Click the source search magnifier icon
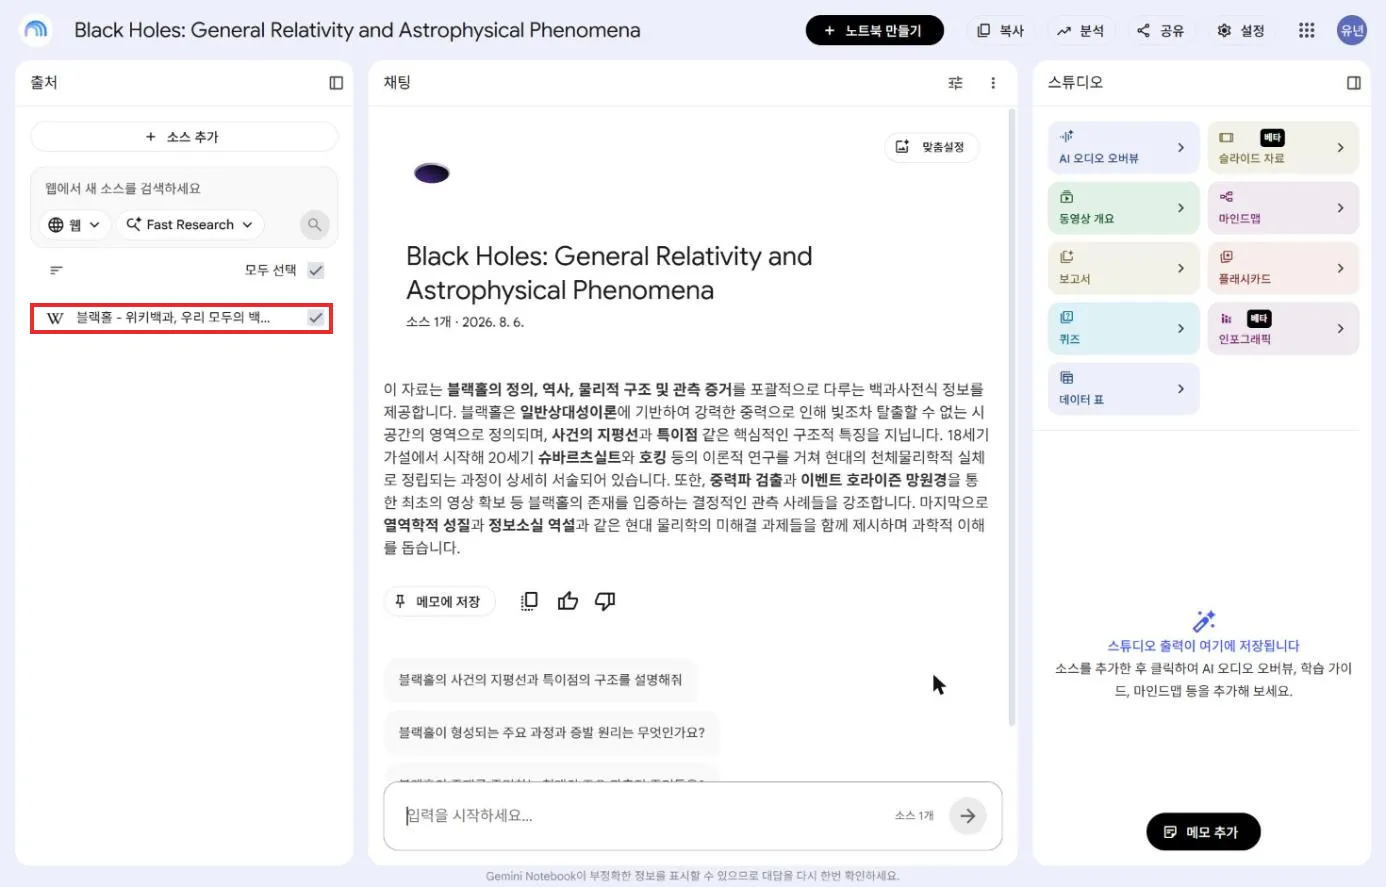The width and height of the screenshot is (1386, 887). 315,225
